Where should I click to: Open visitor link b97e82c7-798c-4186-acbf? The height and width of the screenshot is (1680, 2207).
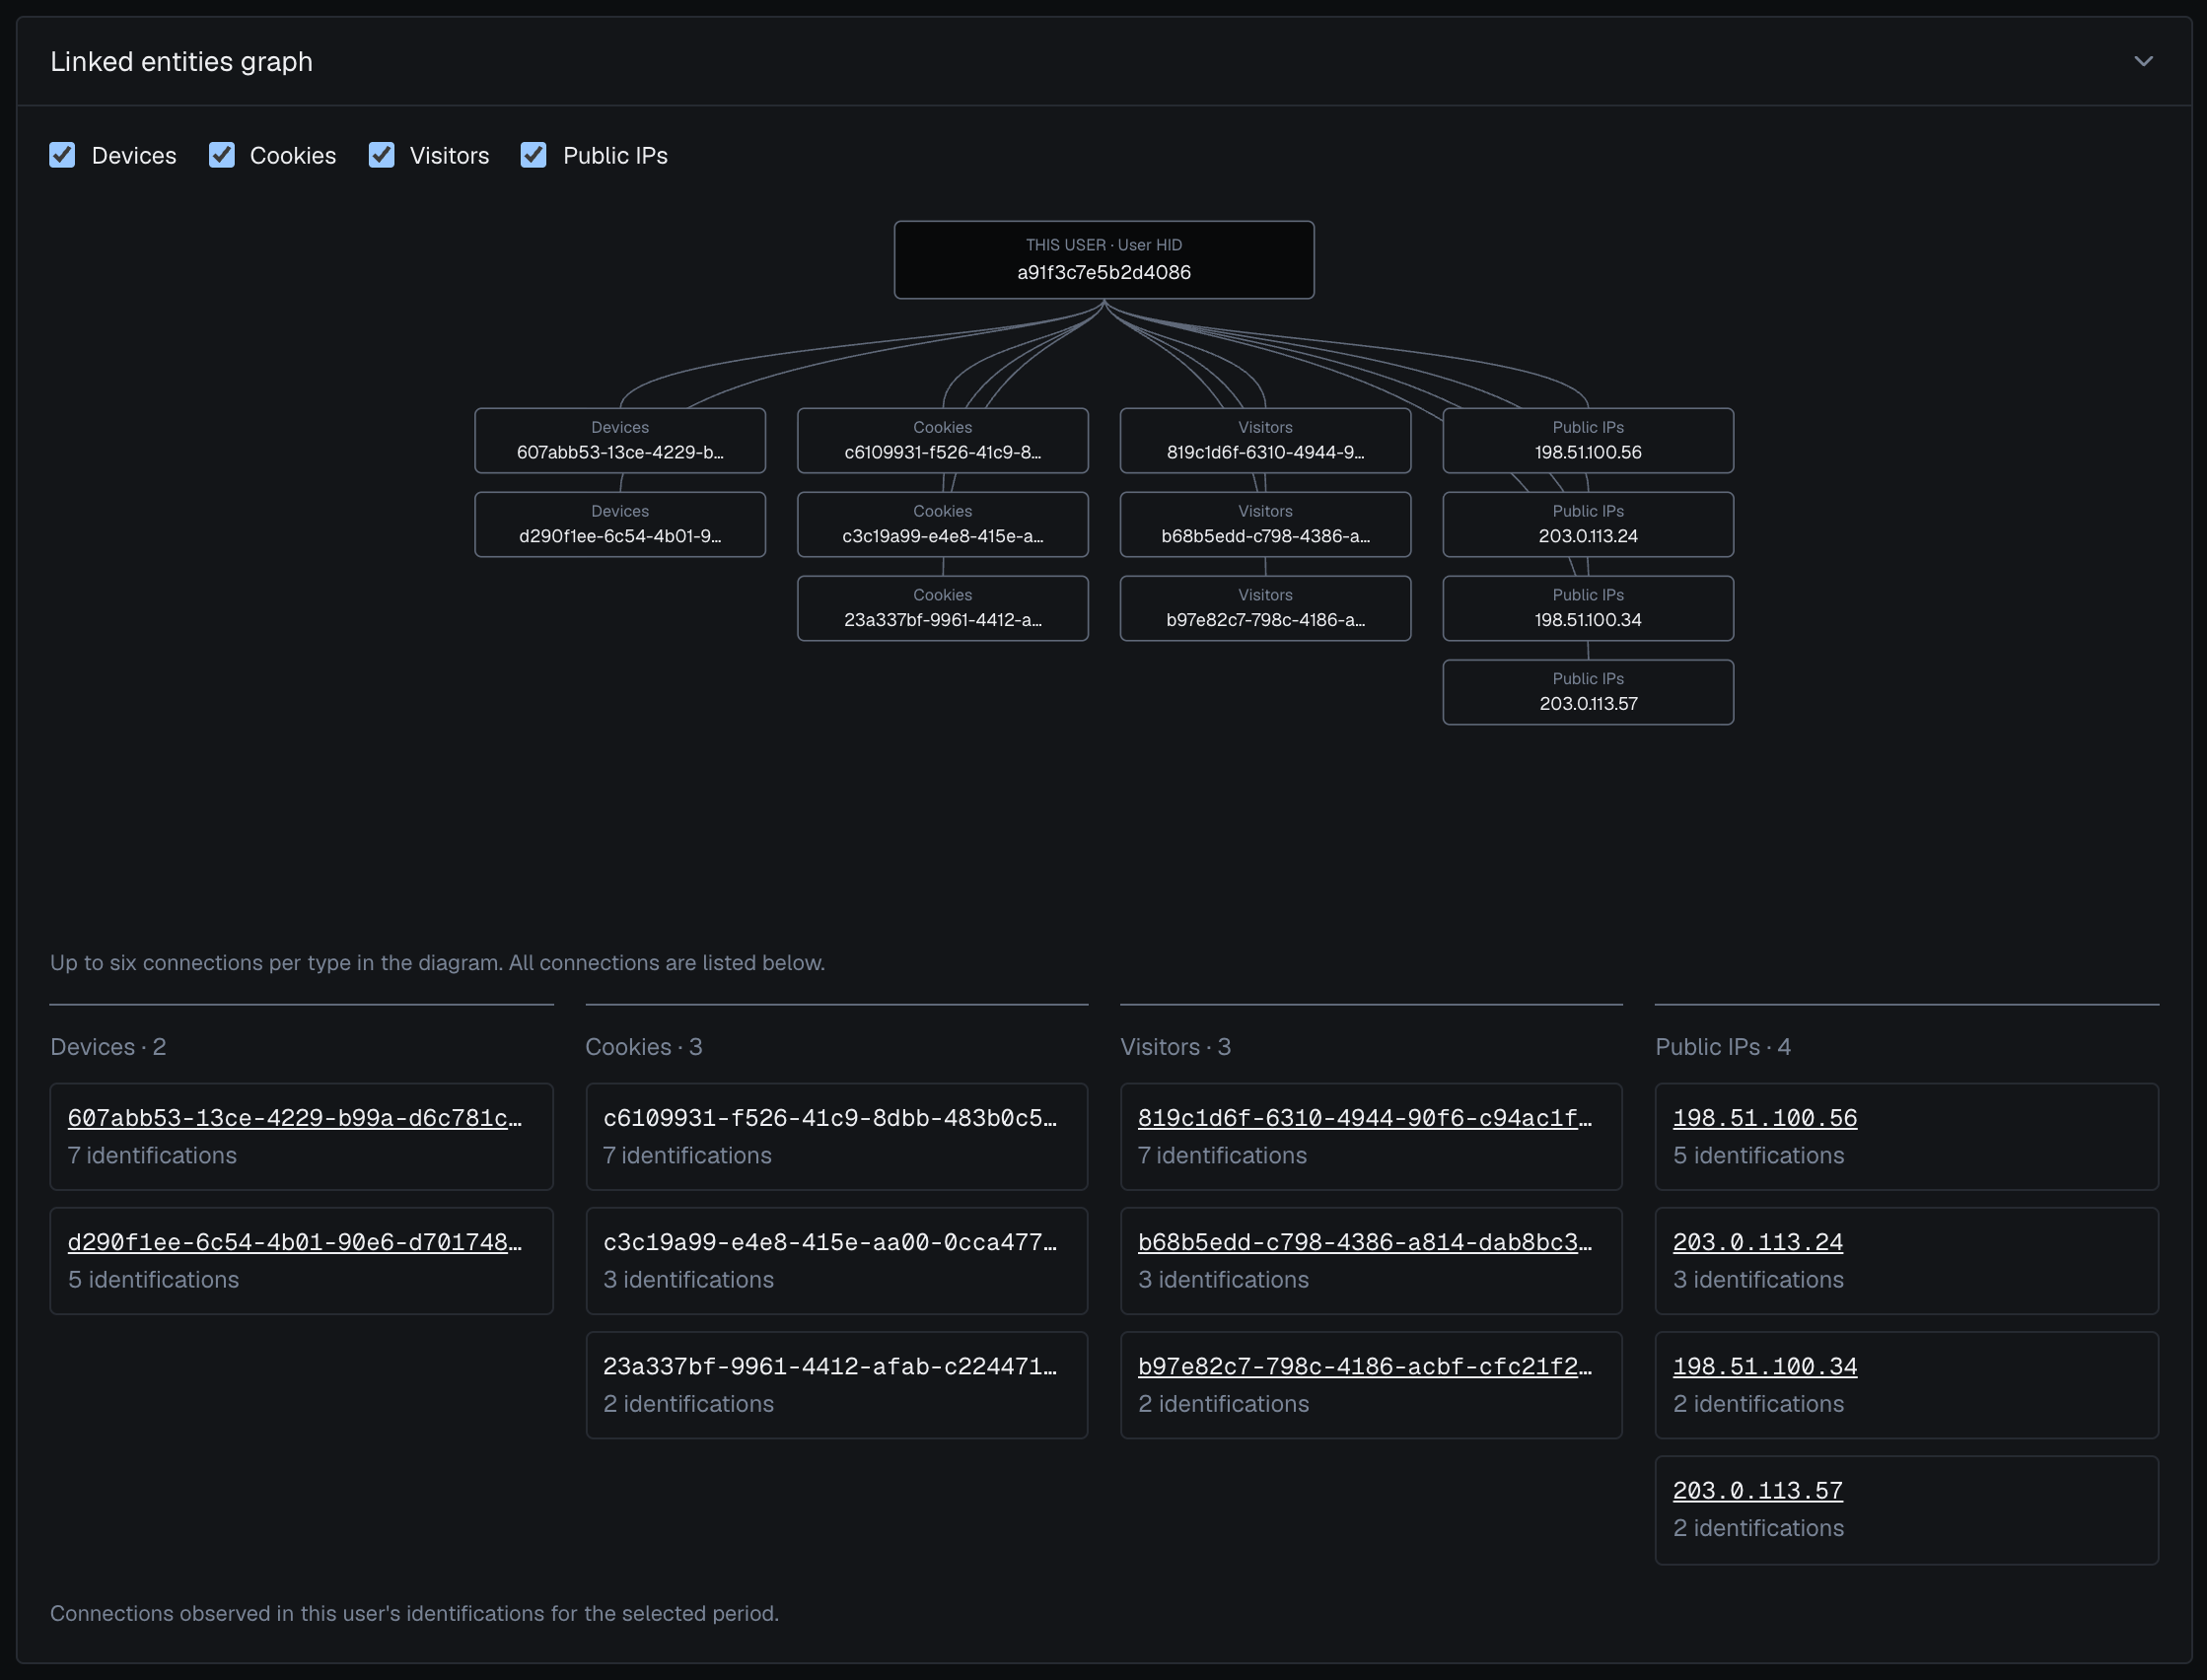click(1365, 1366)
